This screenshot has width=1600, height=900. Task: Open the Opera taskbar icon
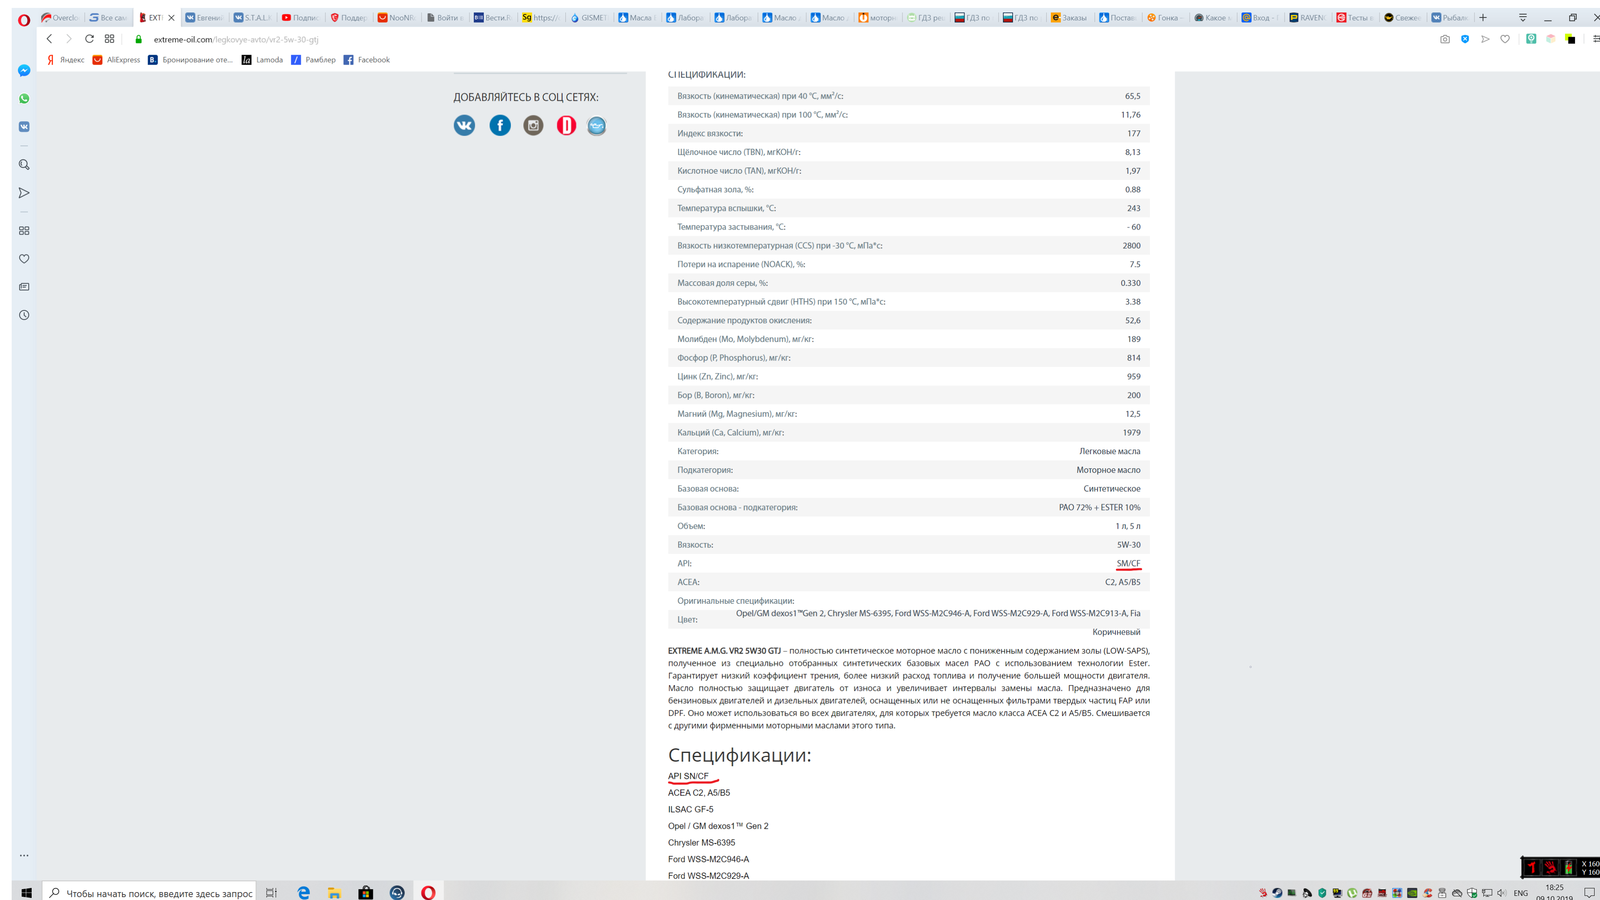click(x=428, y=892)
